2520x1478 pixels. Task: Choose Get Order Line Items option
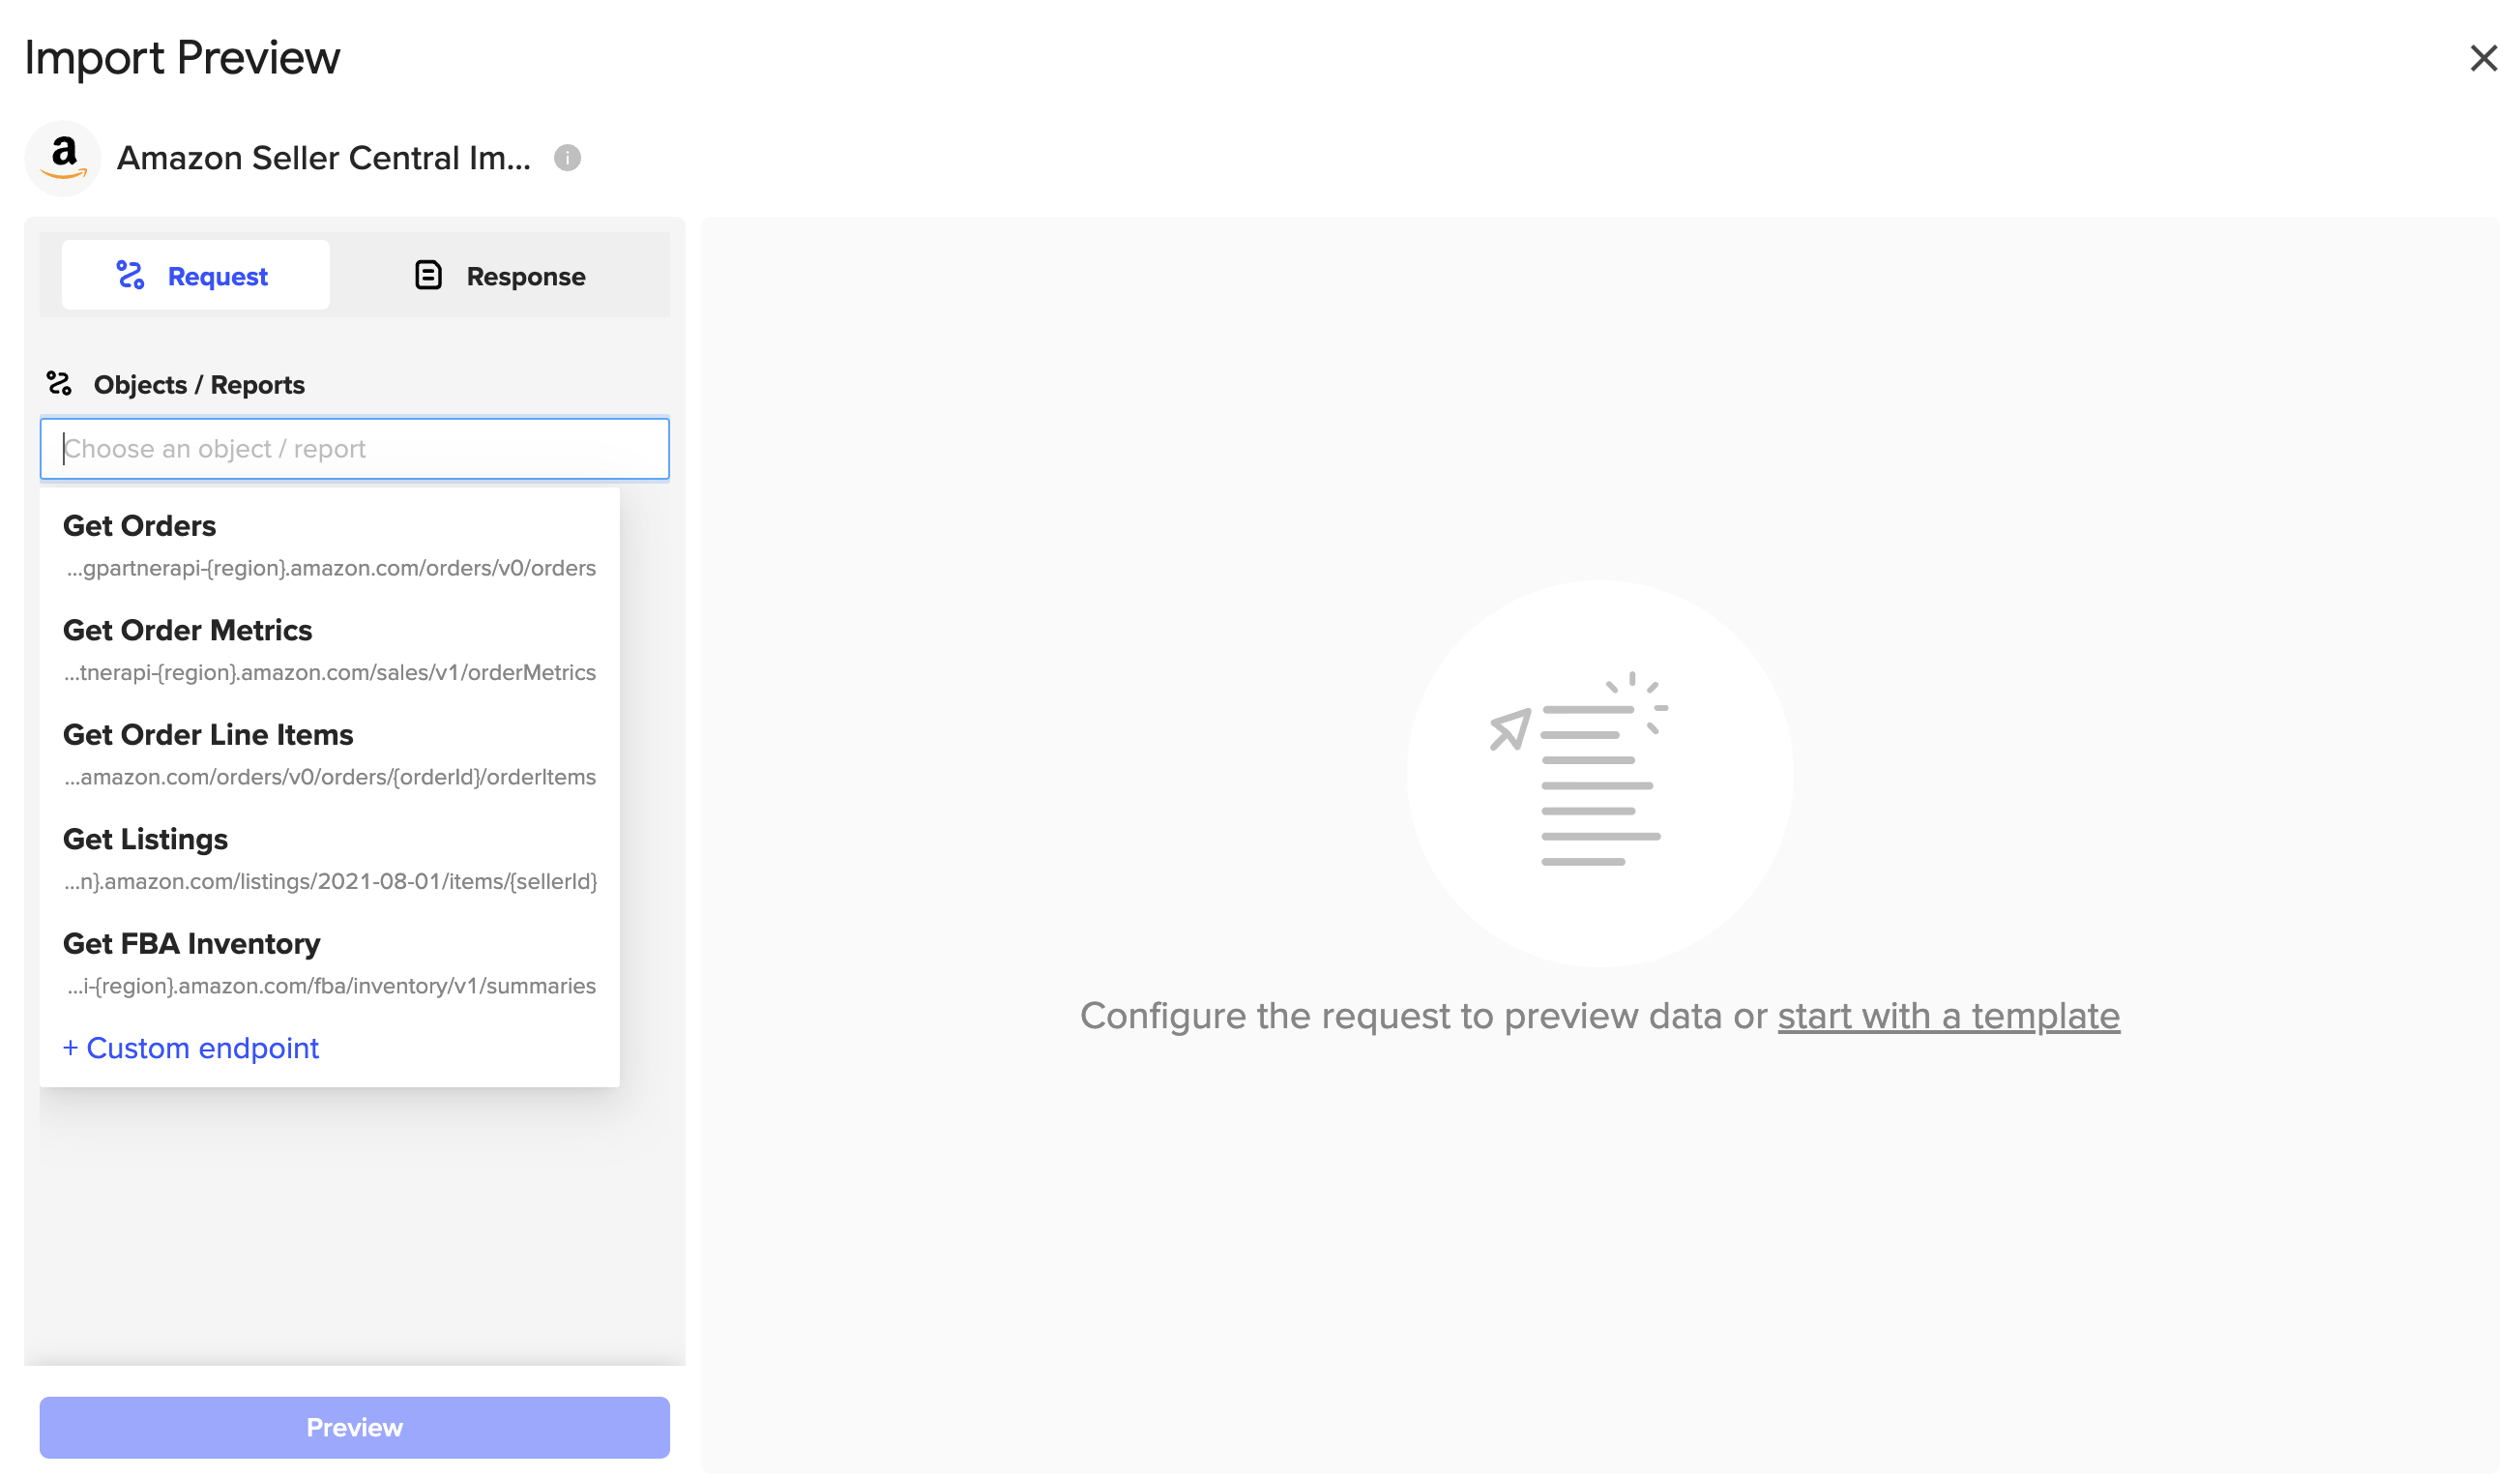click(x=330, y=755)
